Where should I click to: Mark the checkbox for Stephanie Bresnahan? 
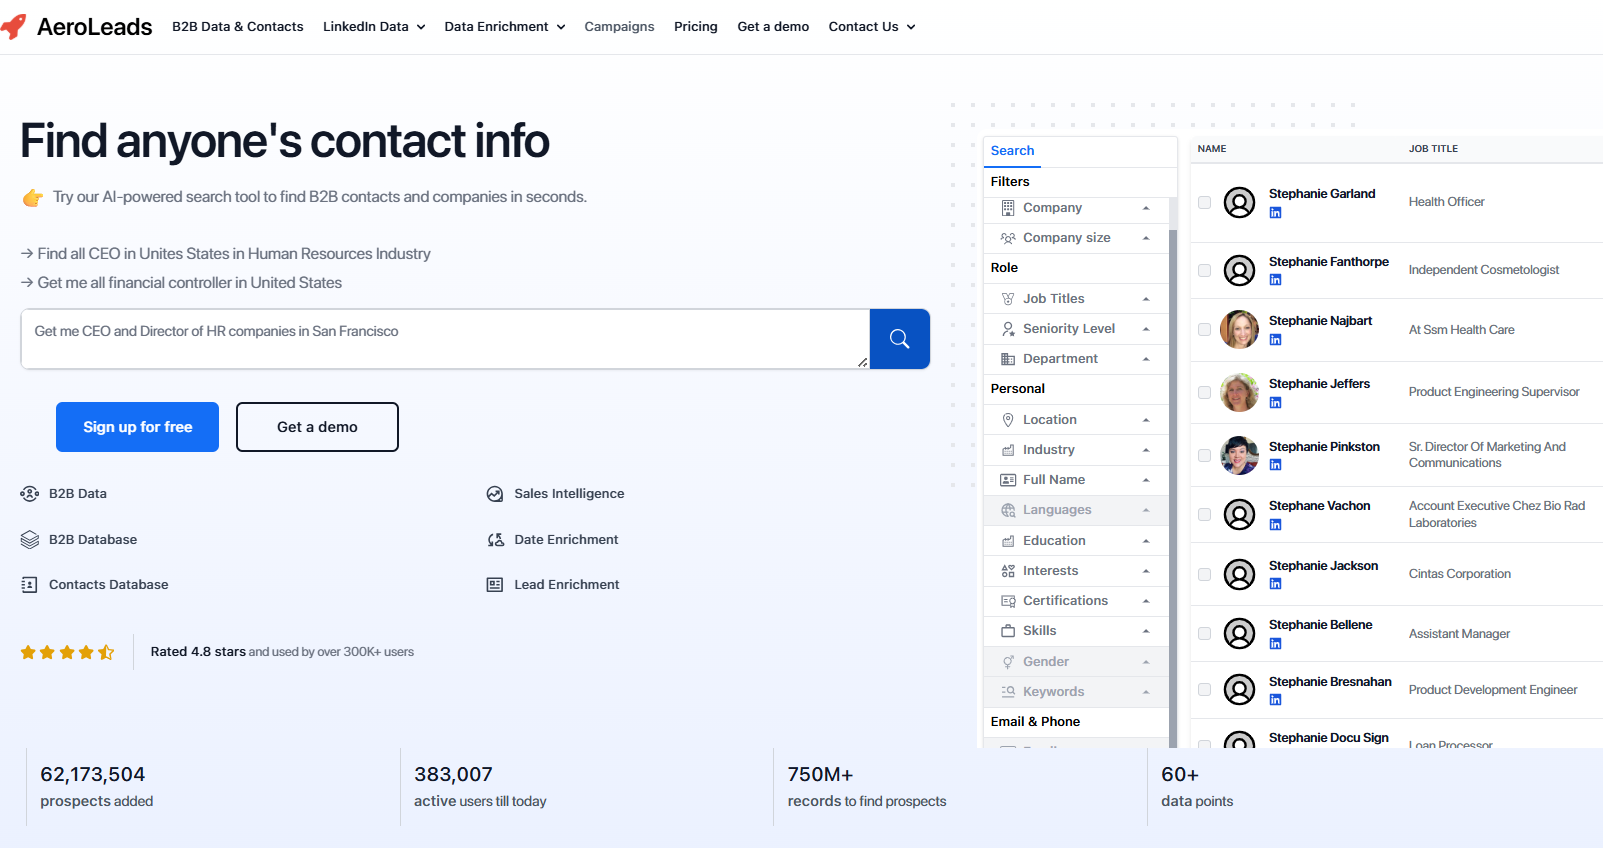(x=1204, y=690)
